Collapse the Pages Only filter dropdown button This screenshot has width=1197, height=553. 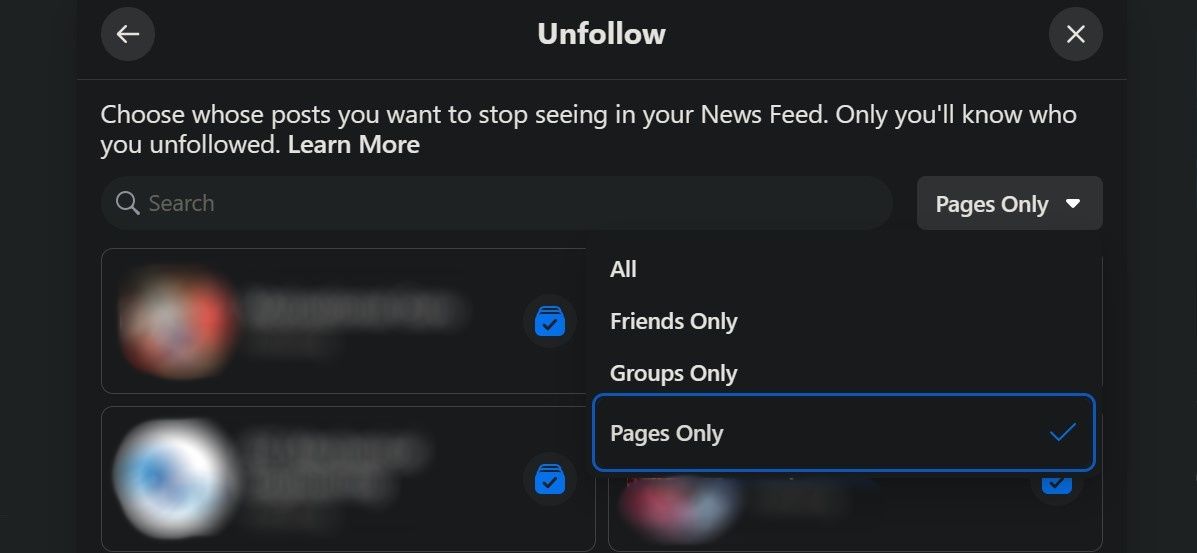[1008, 204]
